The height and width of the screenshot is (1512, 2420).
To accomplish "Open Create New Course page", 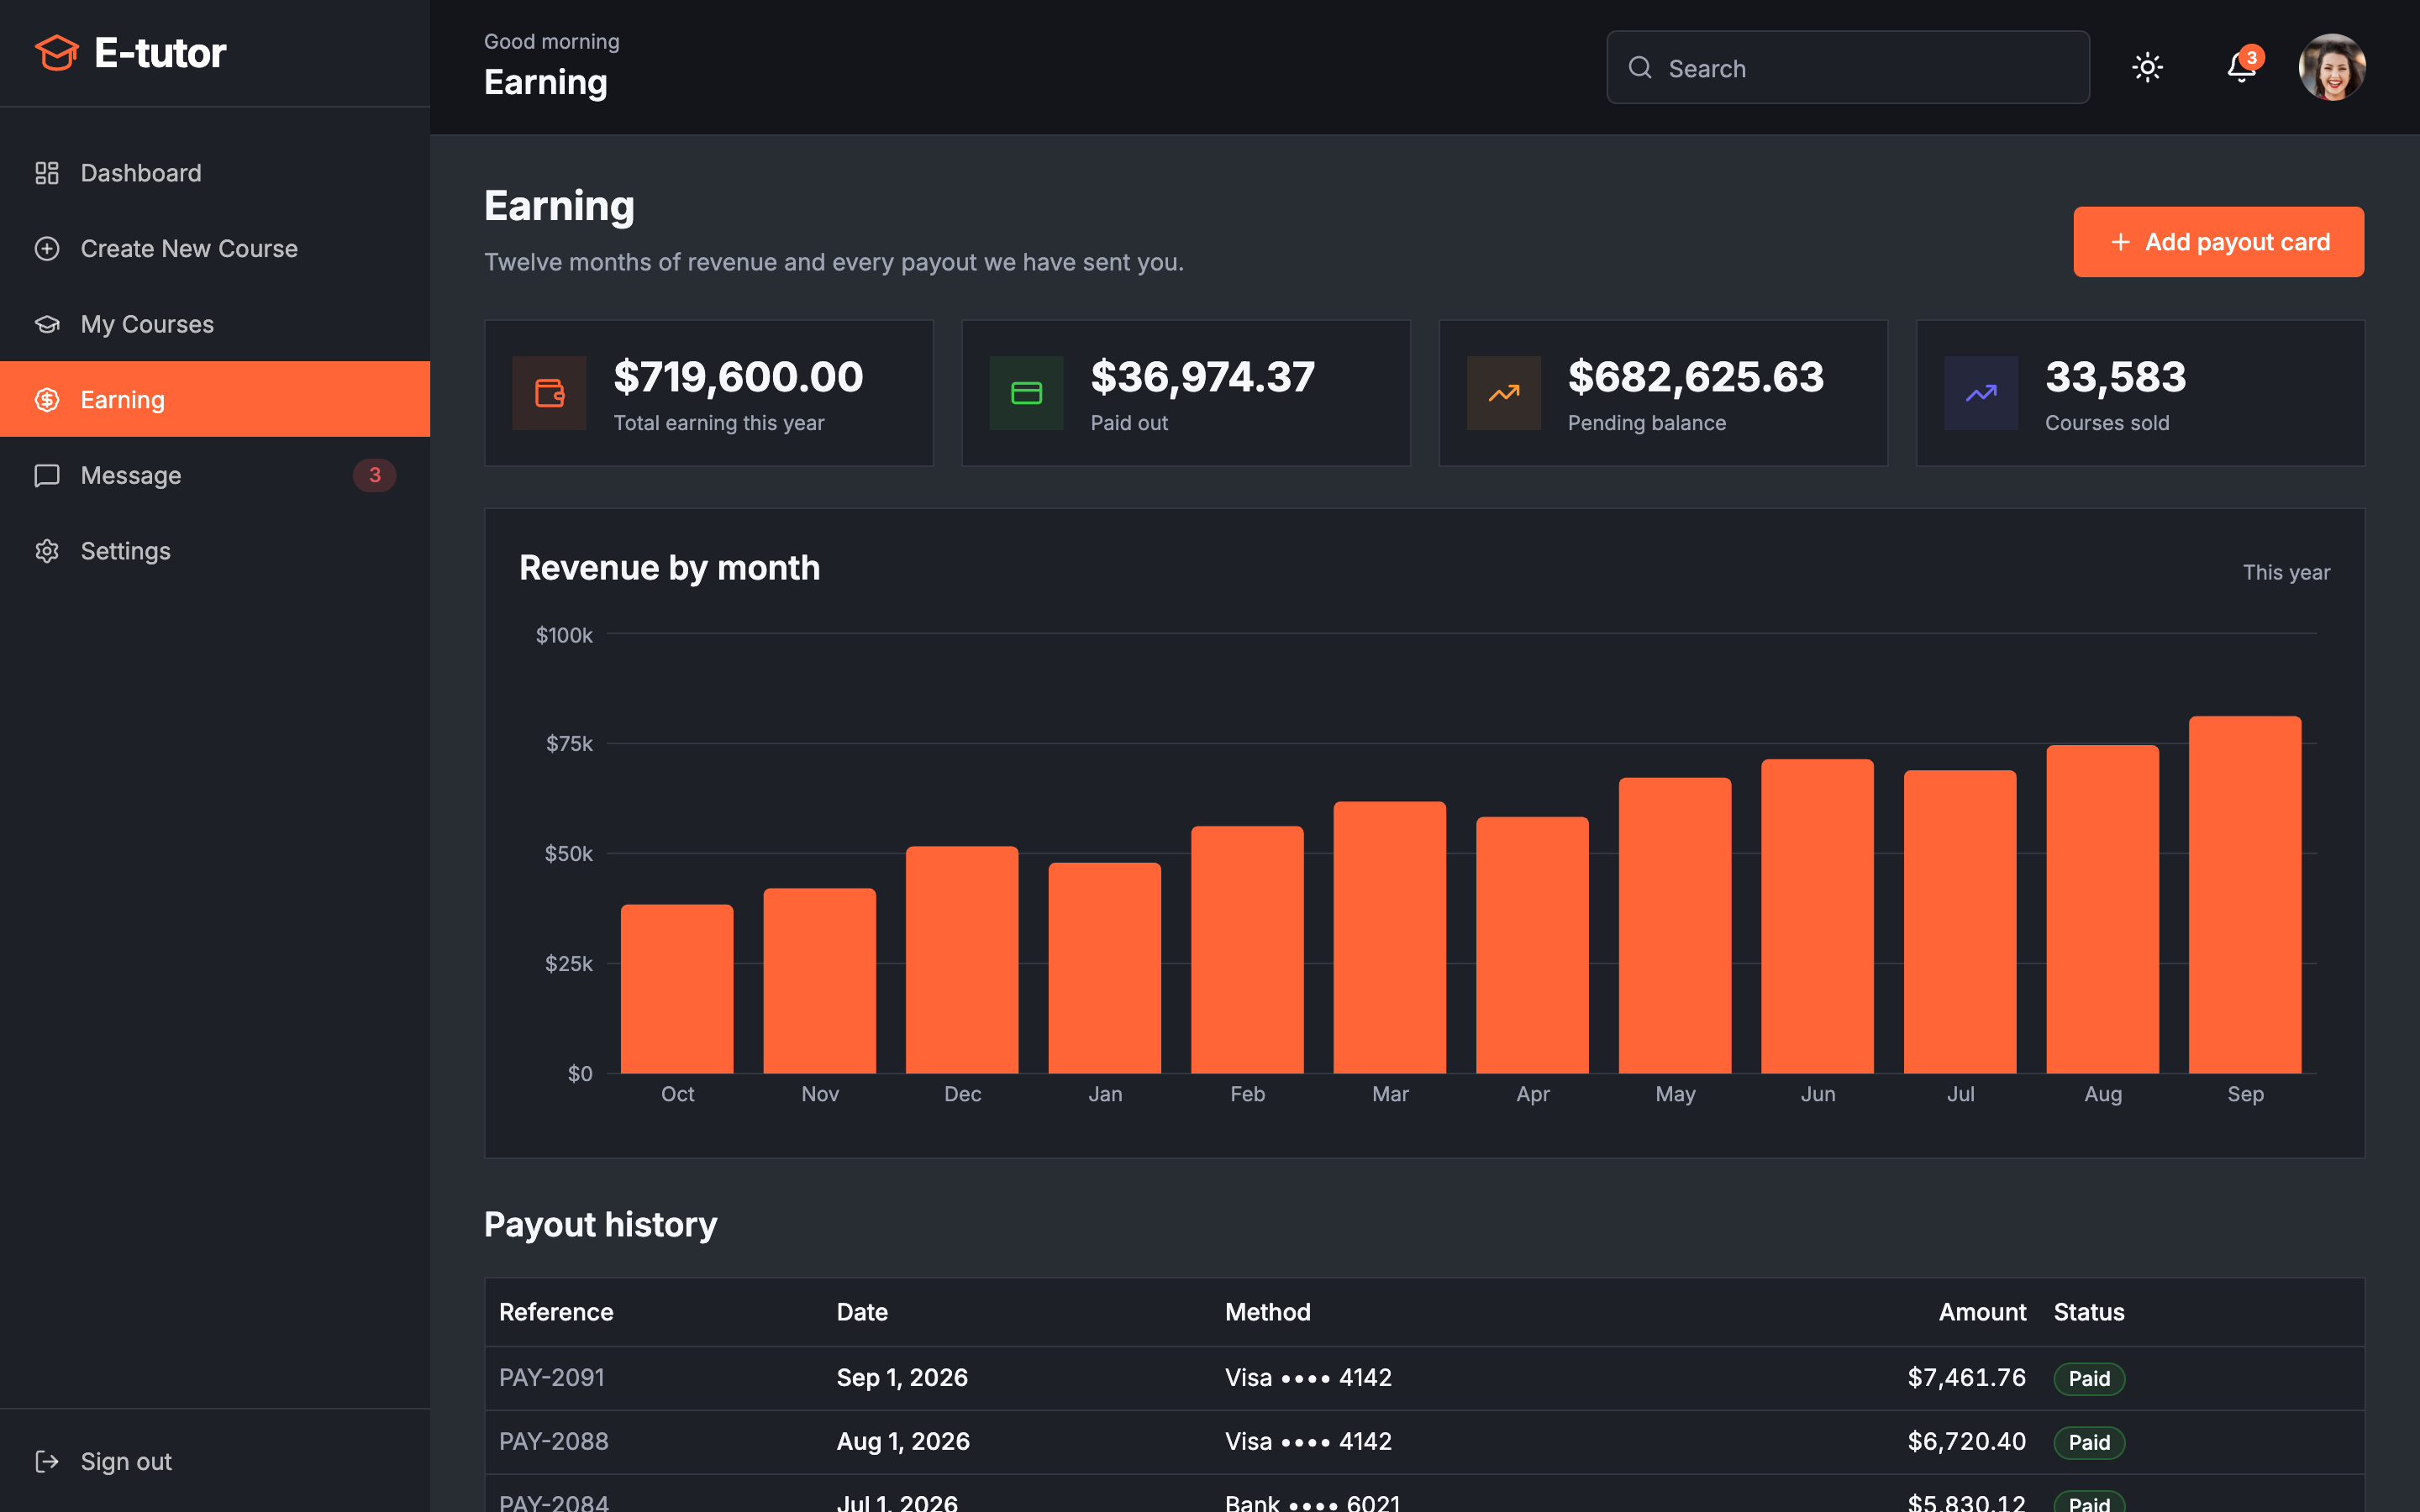I will (x=215, y=248).
